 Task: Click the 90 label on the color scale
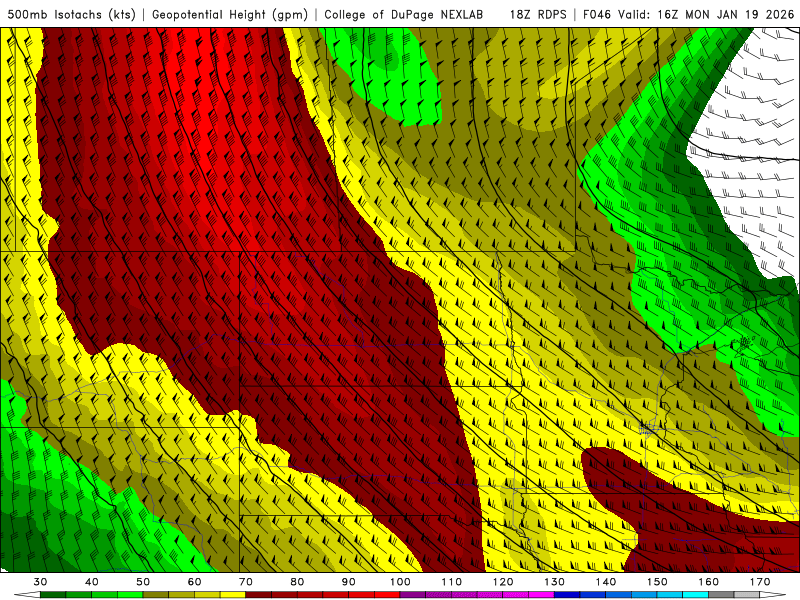pos(348,582)
